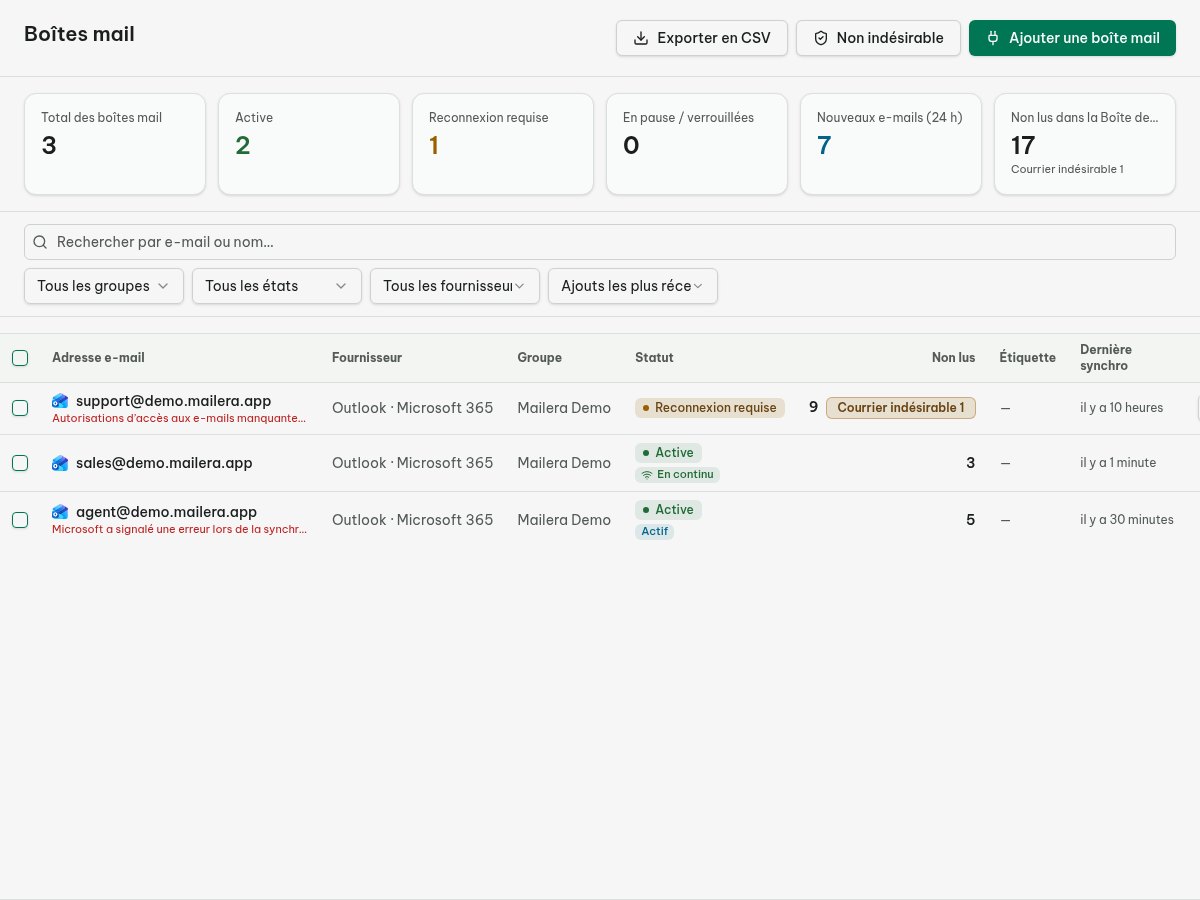Click the Active badge in agent row
The height and width of the screenshot is (900, 1200).
(669, 510)
